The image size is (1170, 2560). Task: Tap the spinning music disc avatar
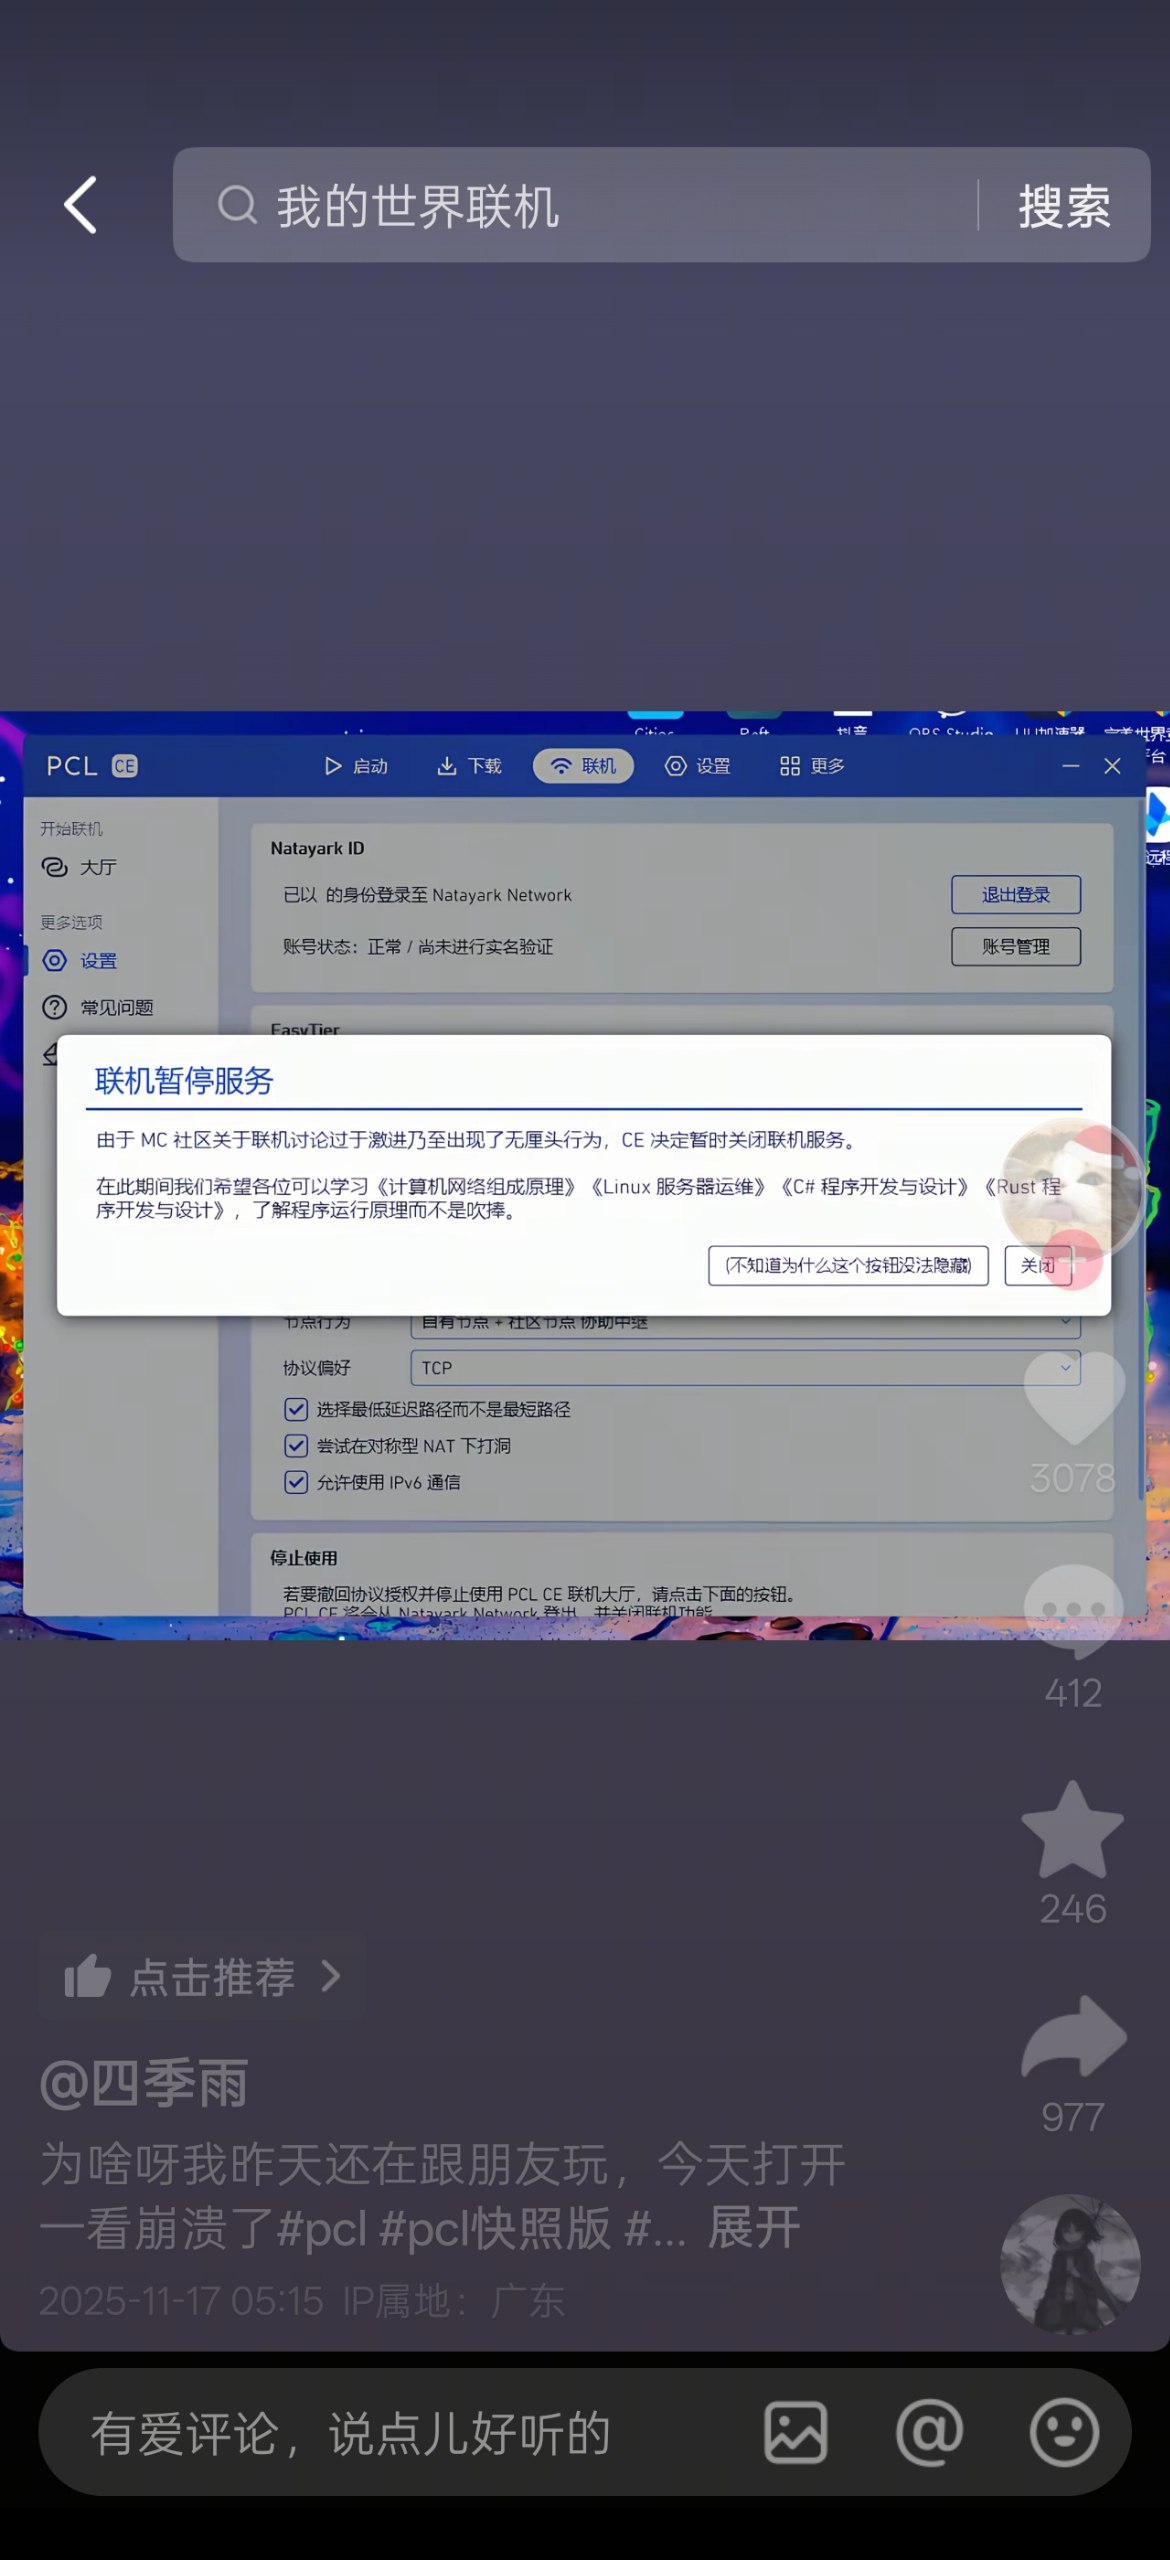click(x=1070, y=2264)
